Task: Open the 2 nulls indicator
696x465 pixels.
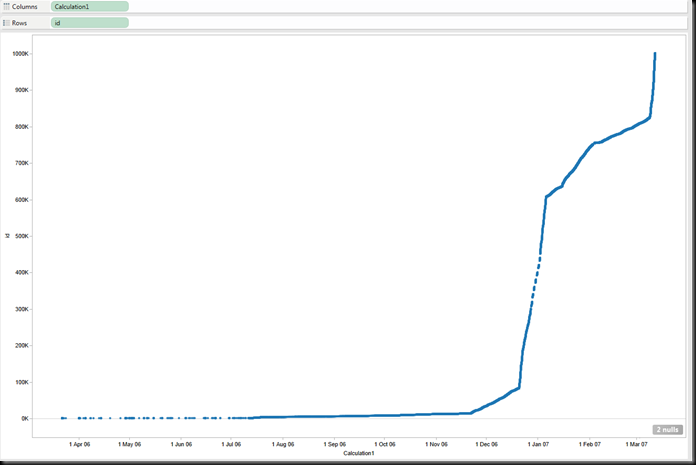Action: tap(668, 430)
